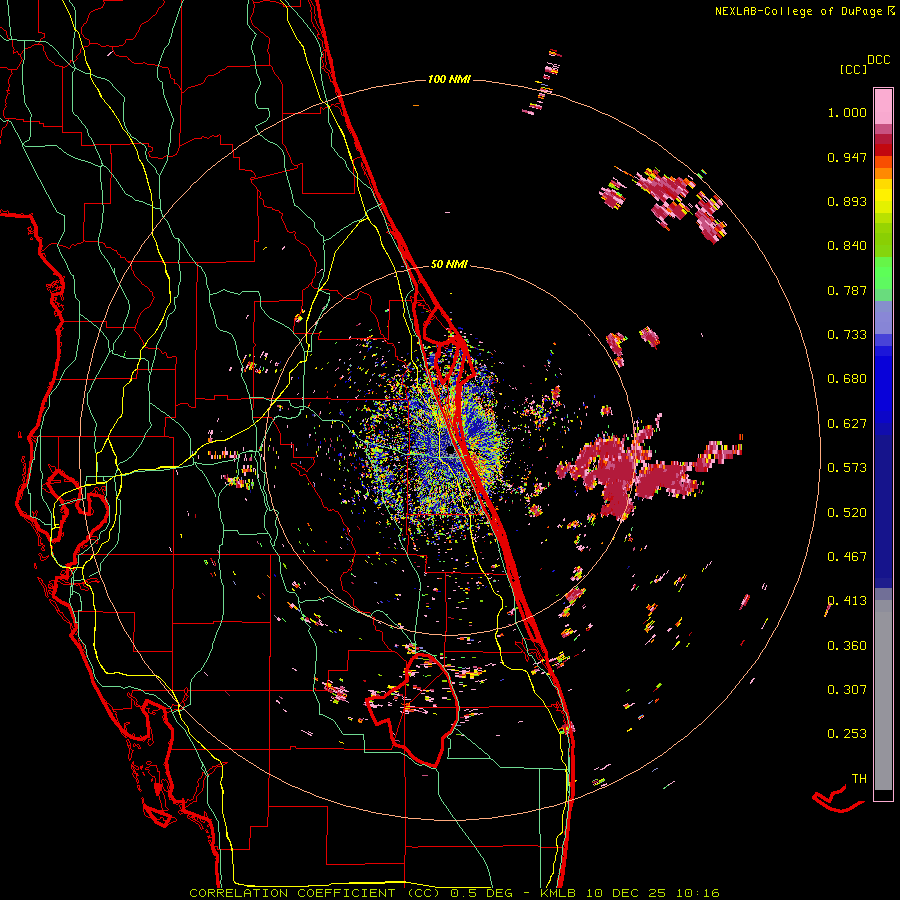900x900 pixels.
Task: Select the bright green color bar segment
Action: click(x=883, y=273)
